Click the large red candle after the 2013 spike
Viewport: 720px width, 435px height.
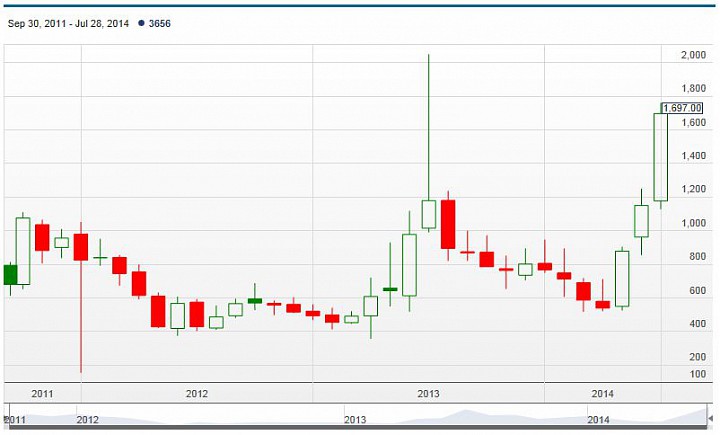pos(448,226)
